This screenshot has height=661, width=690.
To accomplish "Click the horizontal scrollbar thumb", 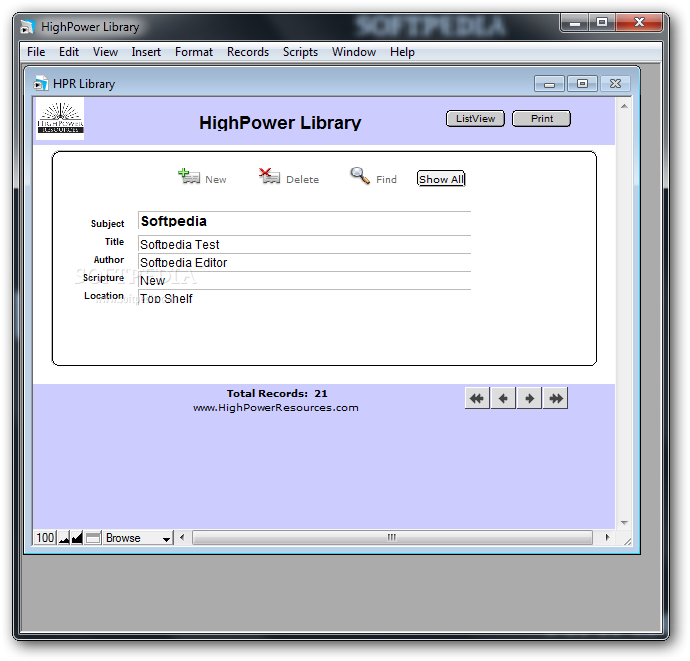I will (x=392, y=537).
